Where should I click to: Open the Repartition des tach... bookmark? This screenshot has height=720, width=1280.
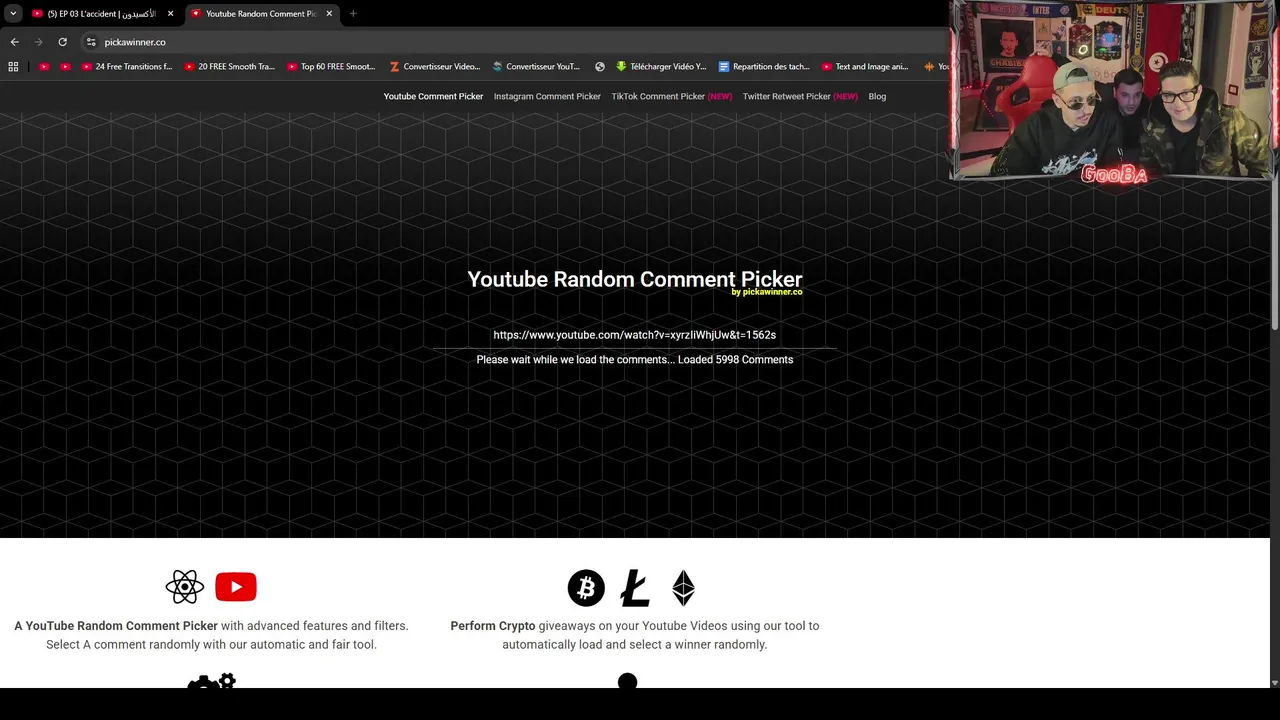764,67
